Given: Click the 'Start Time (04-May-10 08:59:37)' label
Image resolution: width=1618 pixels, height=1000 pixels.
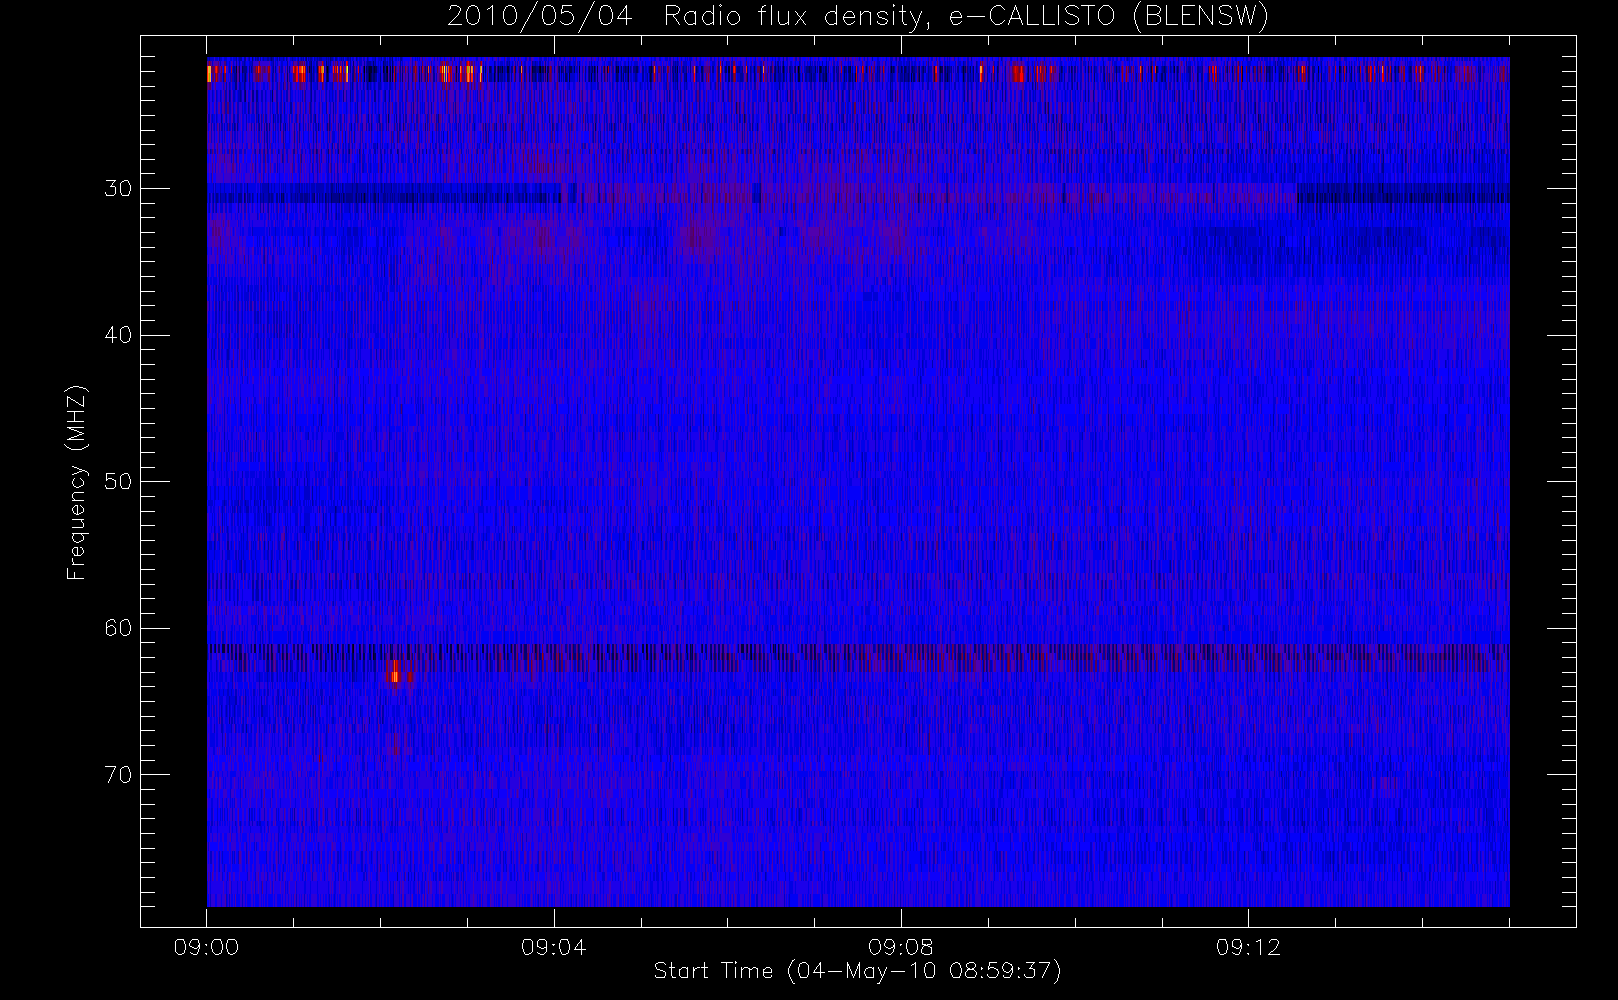Looking at the screenshot, I should tap(857, 971).
